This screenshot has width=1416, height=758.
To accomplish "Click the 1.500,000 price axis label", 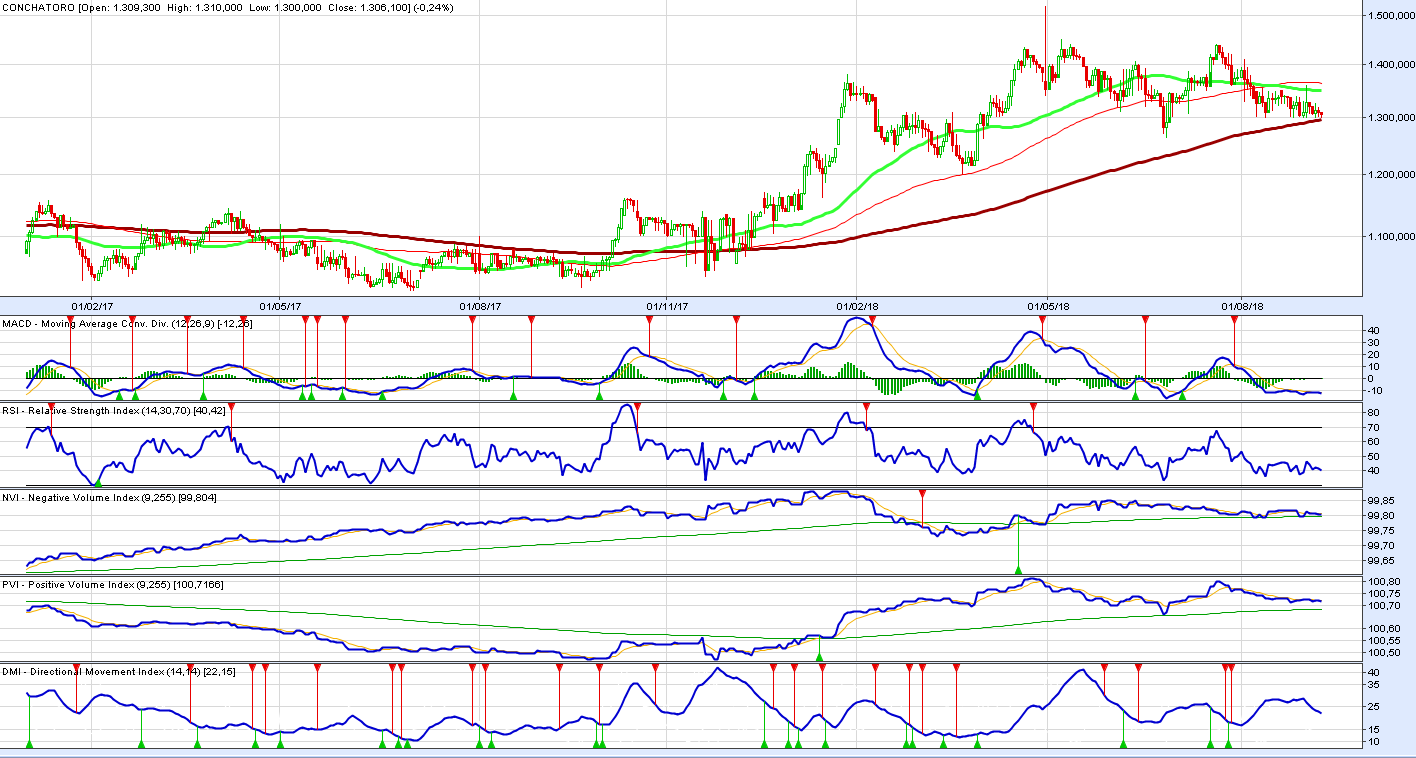I will click(x=1387, y=16).
